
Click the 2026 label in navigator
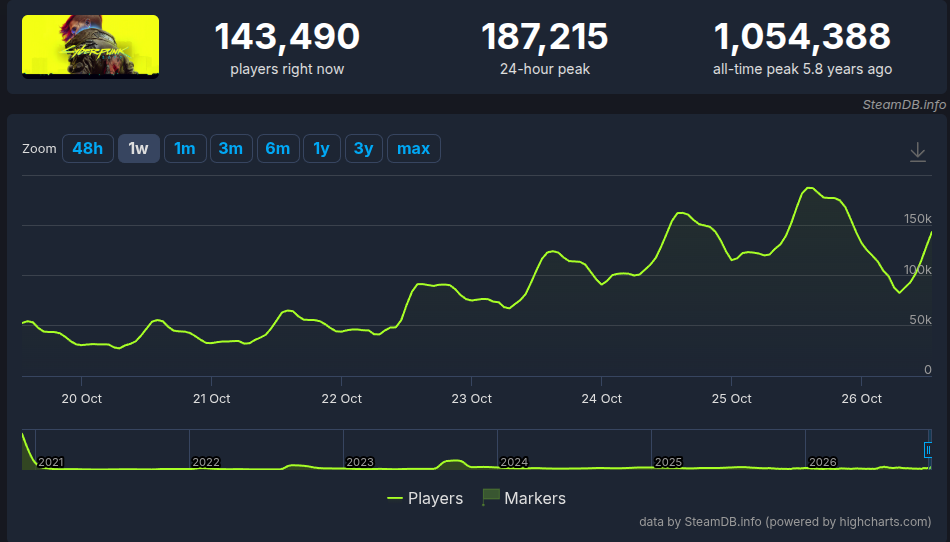click(x=823, y=462)
